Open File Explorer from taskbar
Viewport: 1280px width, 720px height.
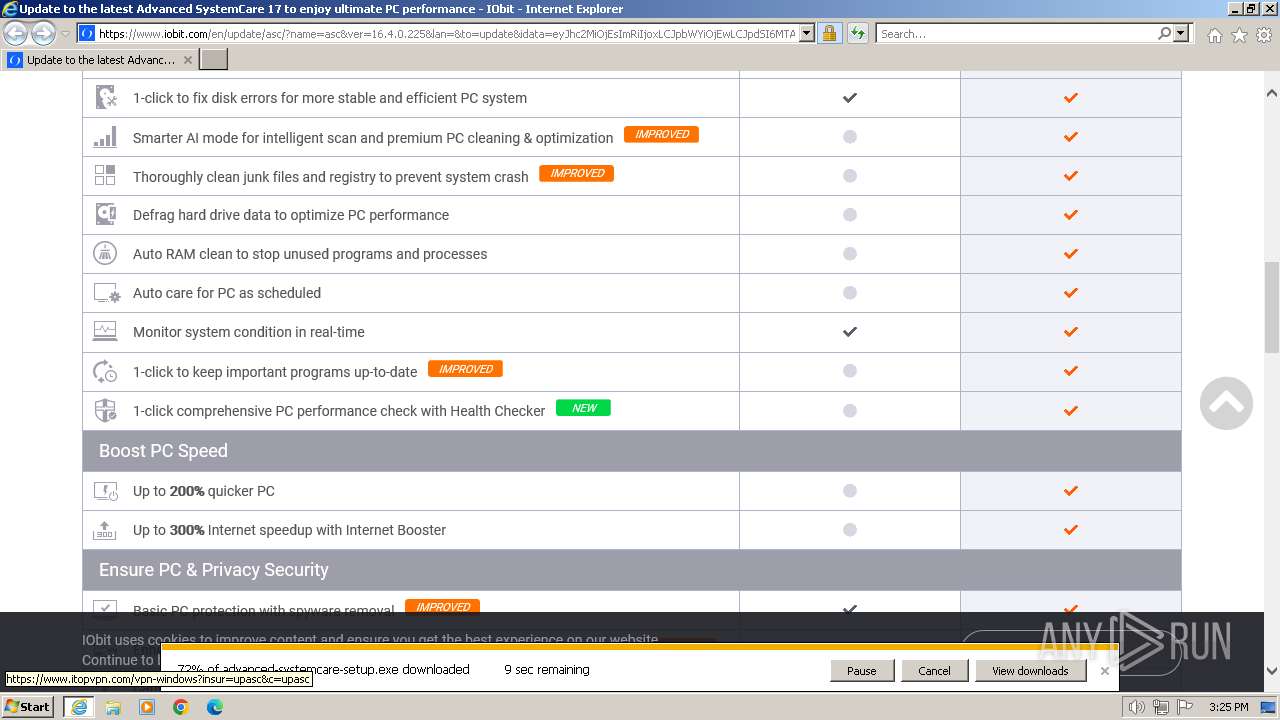tap(113, 707)
